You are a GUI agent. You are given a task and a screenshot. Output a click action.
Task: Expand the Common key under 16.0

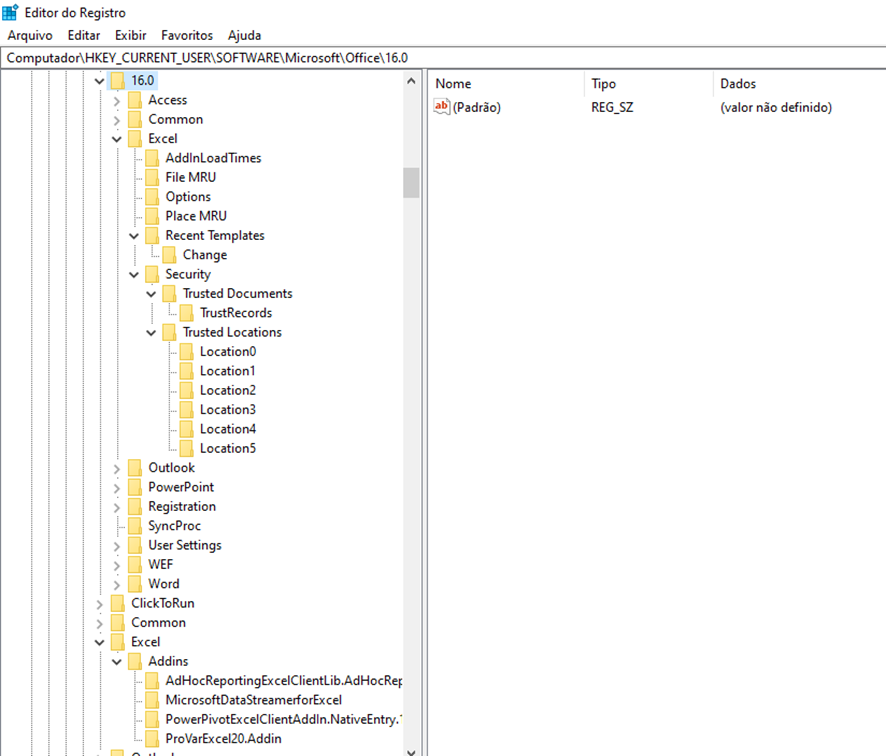tap(116, 120)
